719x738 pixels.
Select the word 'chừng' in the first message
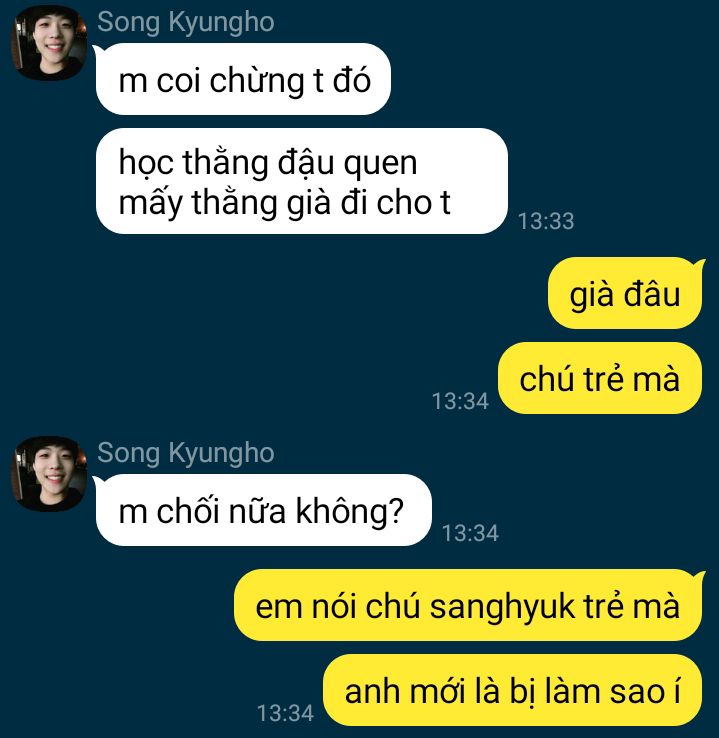point(257,81)
